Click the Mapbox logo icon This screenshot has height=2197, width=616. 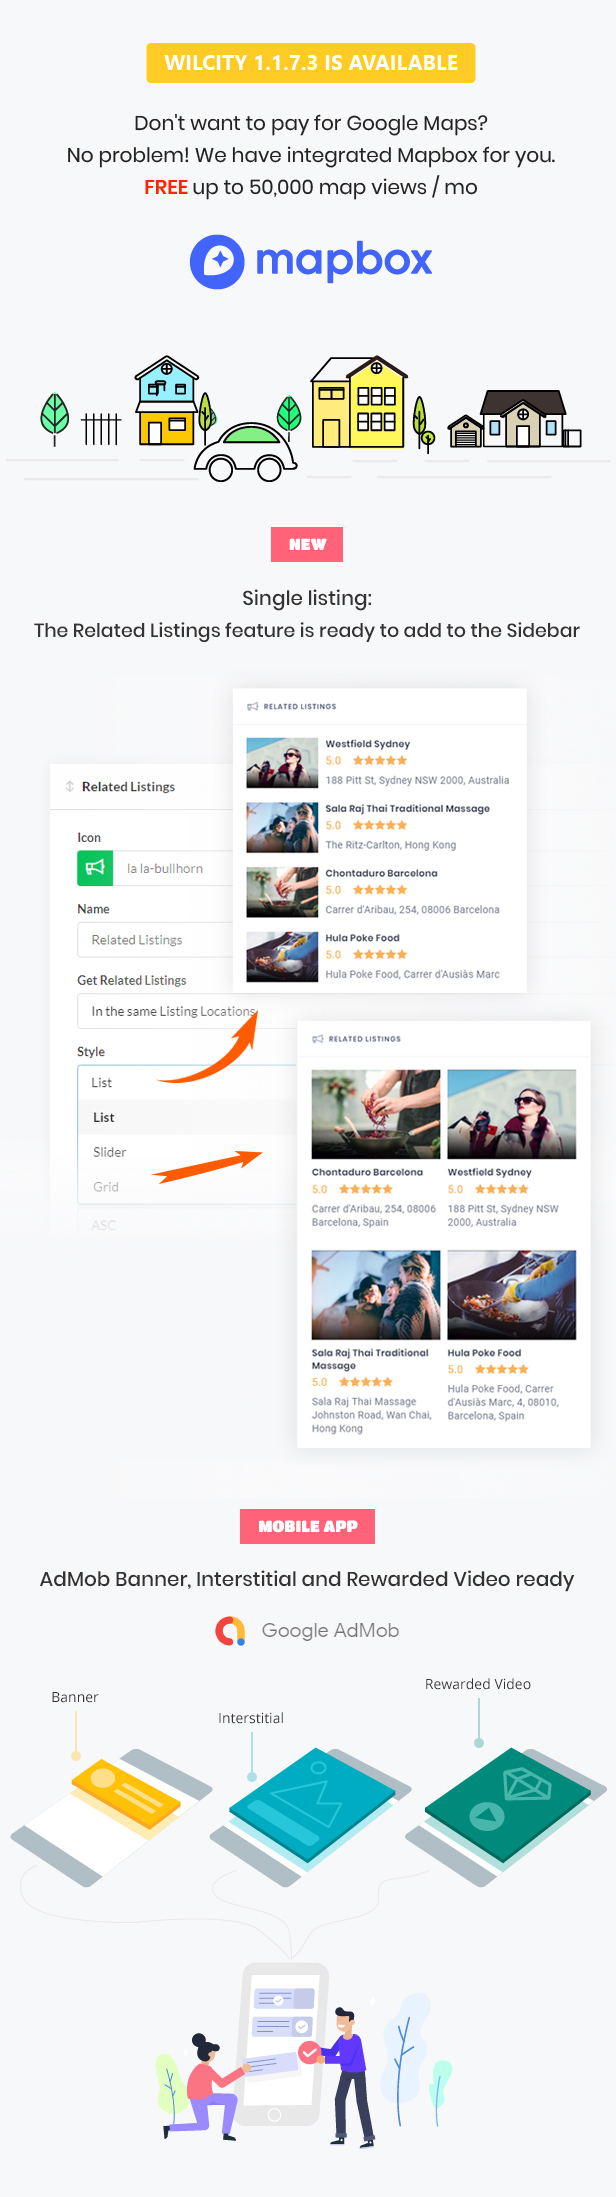(217, 262)
